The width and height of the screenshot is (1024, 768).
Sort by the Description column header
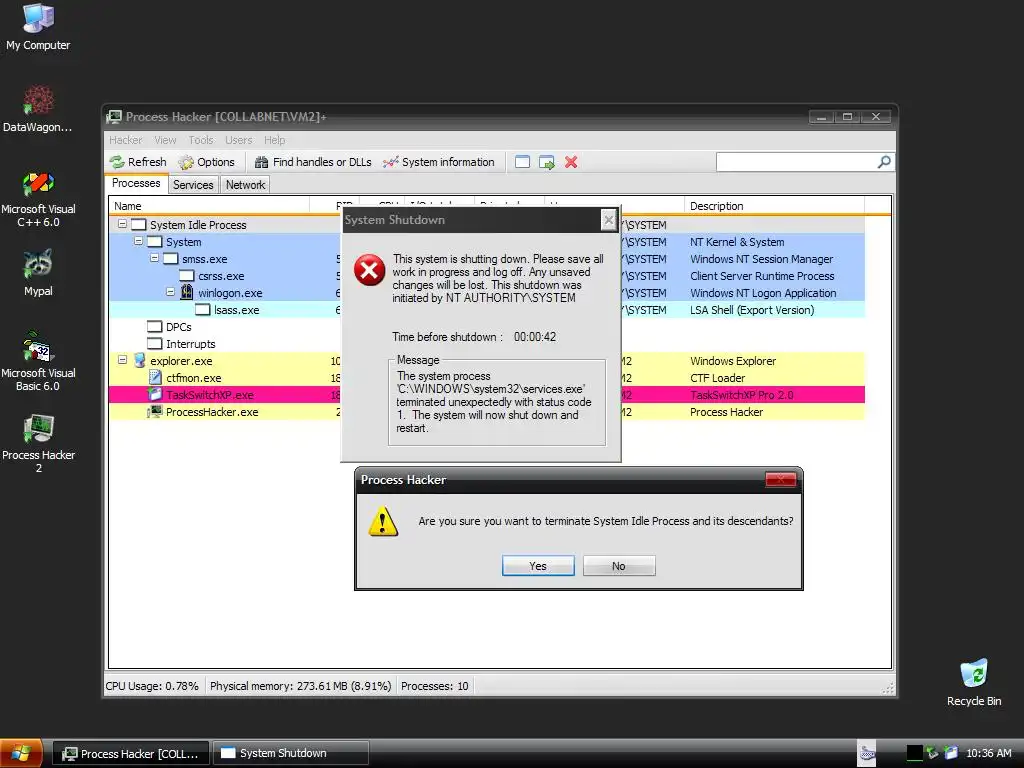coord(775,206)
